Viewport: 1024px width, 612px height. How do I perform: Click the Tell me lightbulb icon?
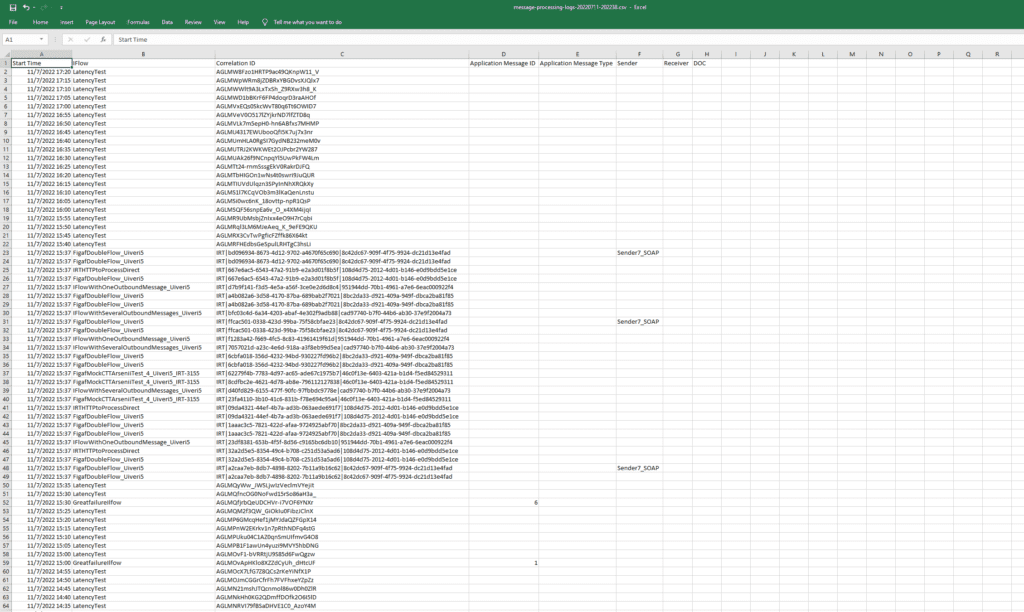pyautogui.click(x=264, y=22)
